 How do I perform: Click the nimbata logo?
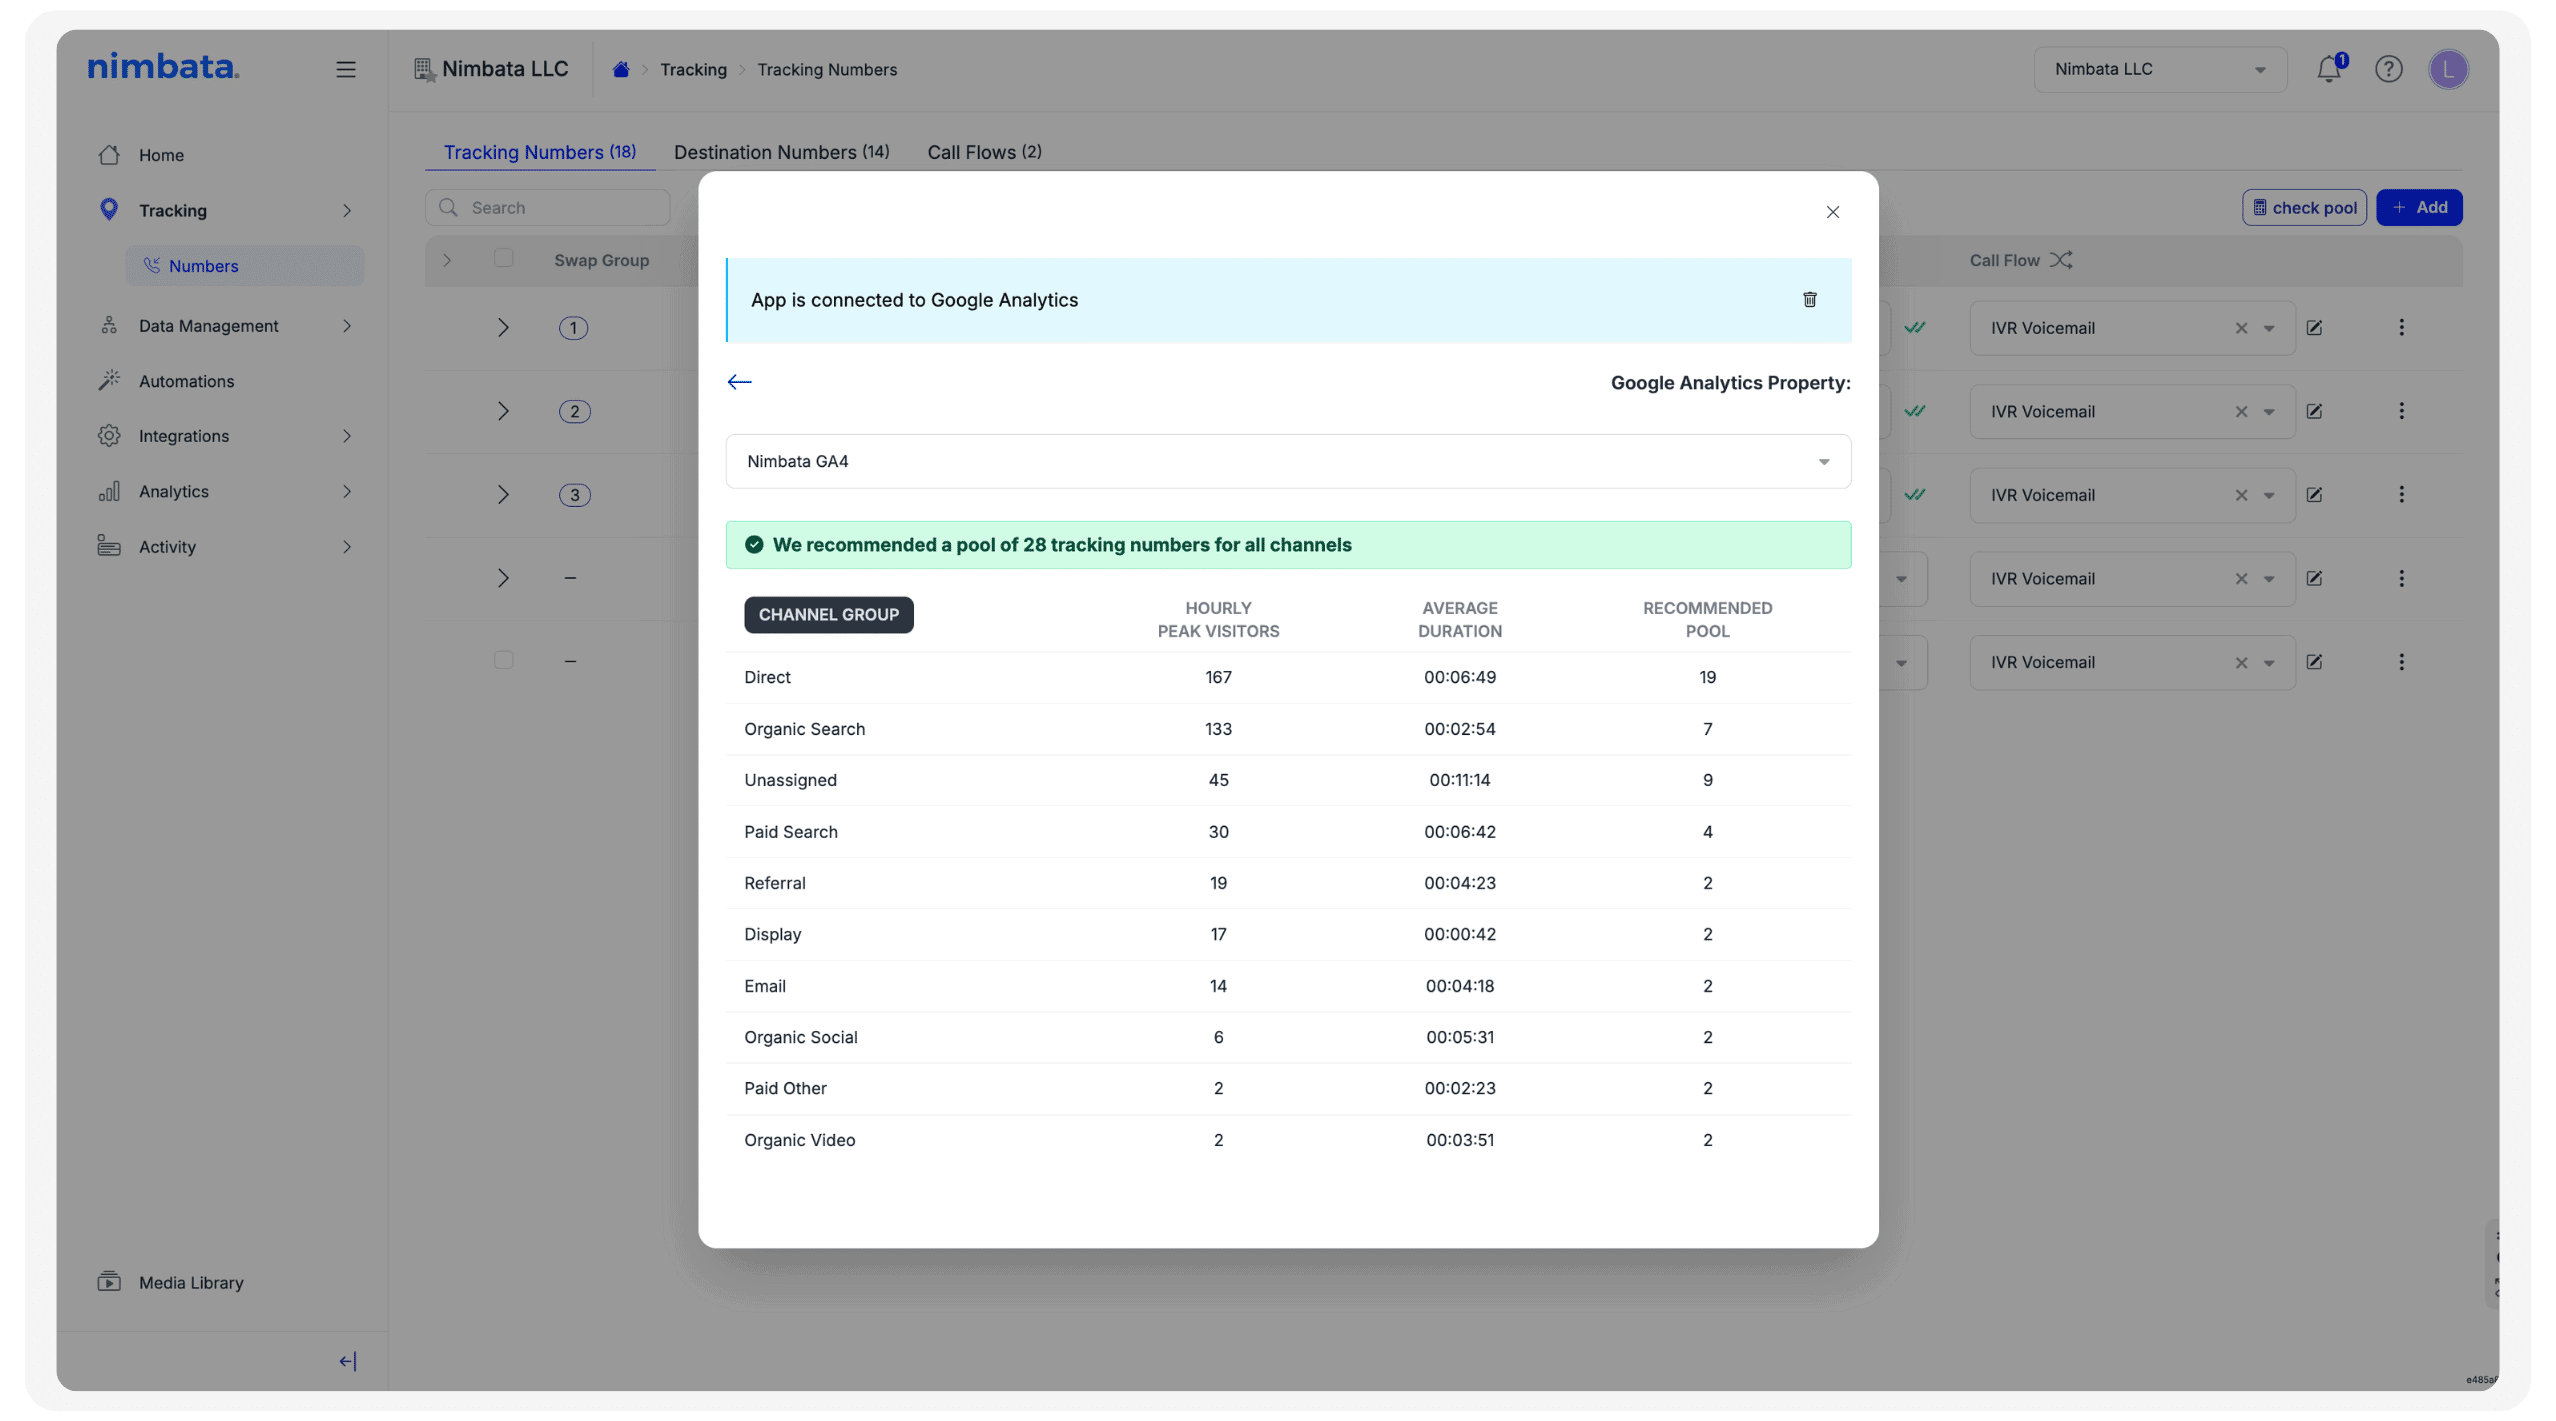click(x=163, y=66)
